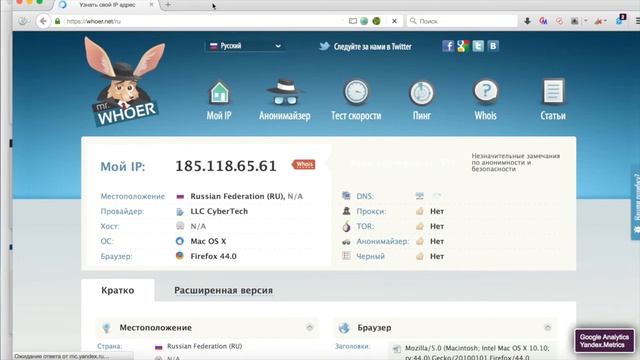This screenshot has width=640, height=360.
Task: Click the IP address 185.118.65.61
Action: [226, 166]
